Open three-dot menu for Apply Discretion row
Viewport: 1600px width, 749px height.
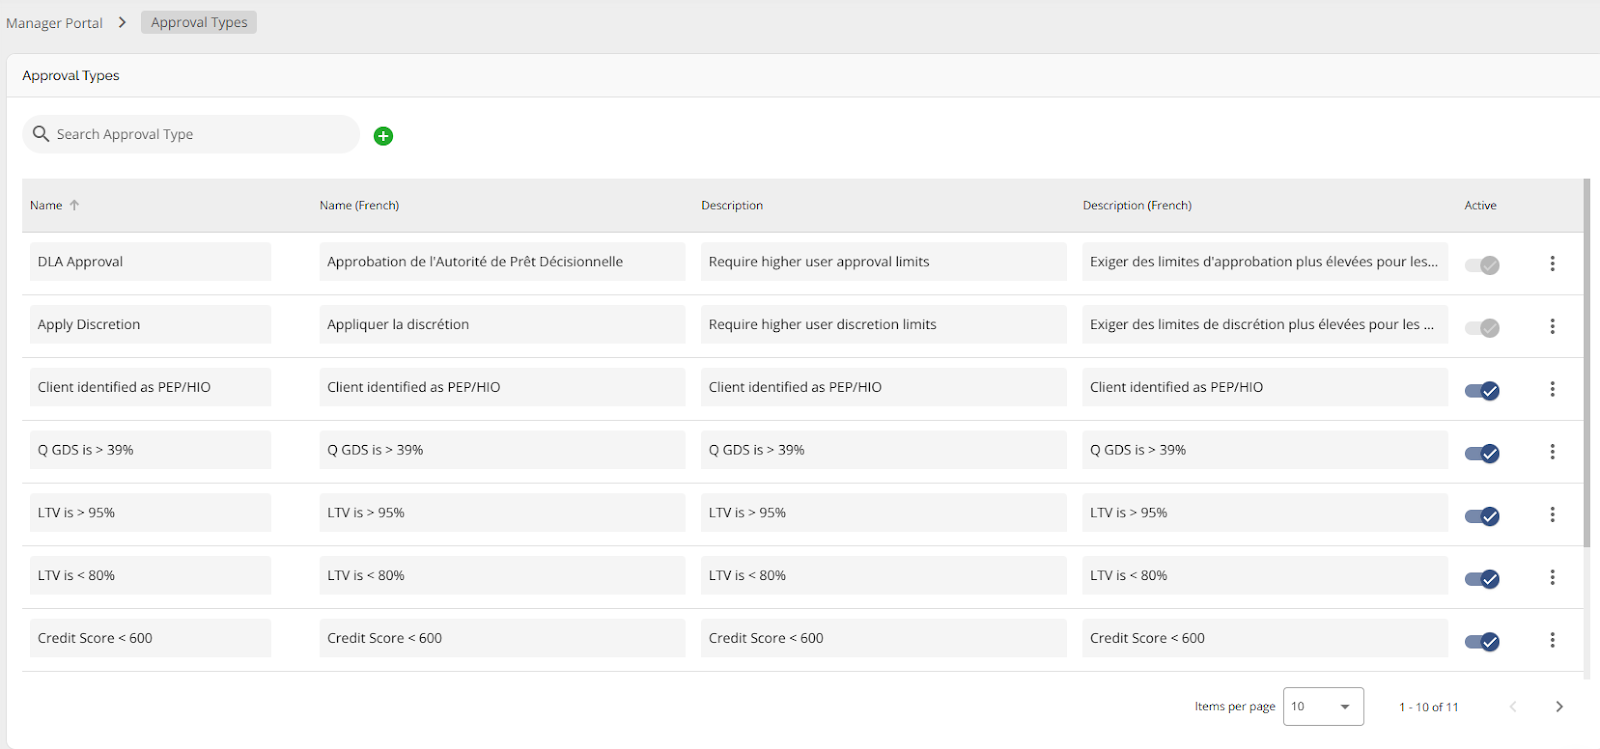1552,326
